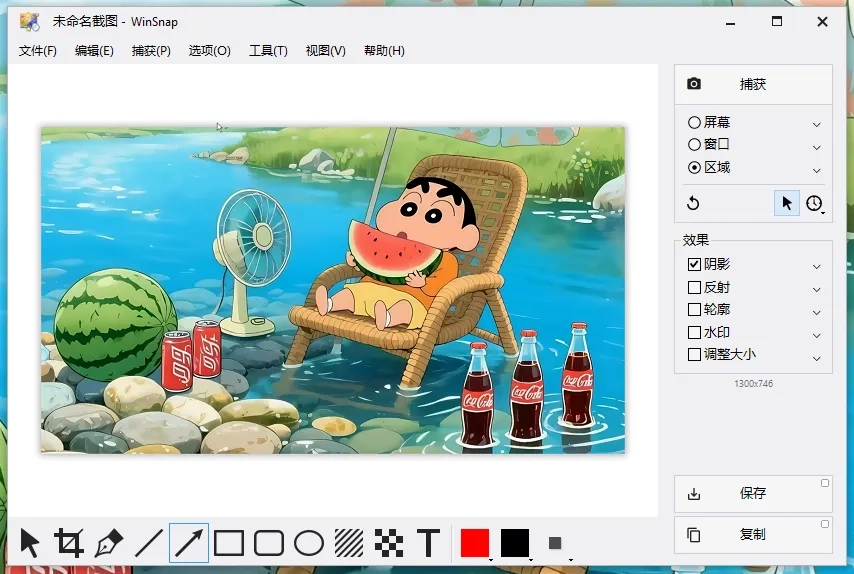Select the Rounded Rectangle tool
The image size is (854, 574).
pos(269,543)
